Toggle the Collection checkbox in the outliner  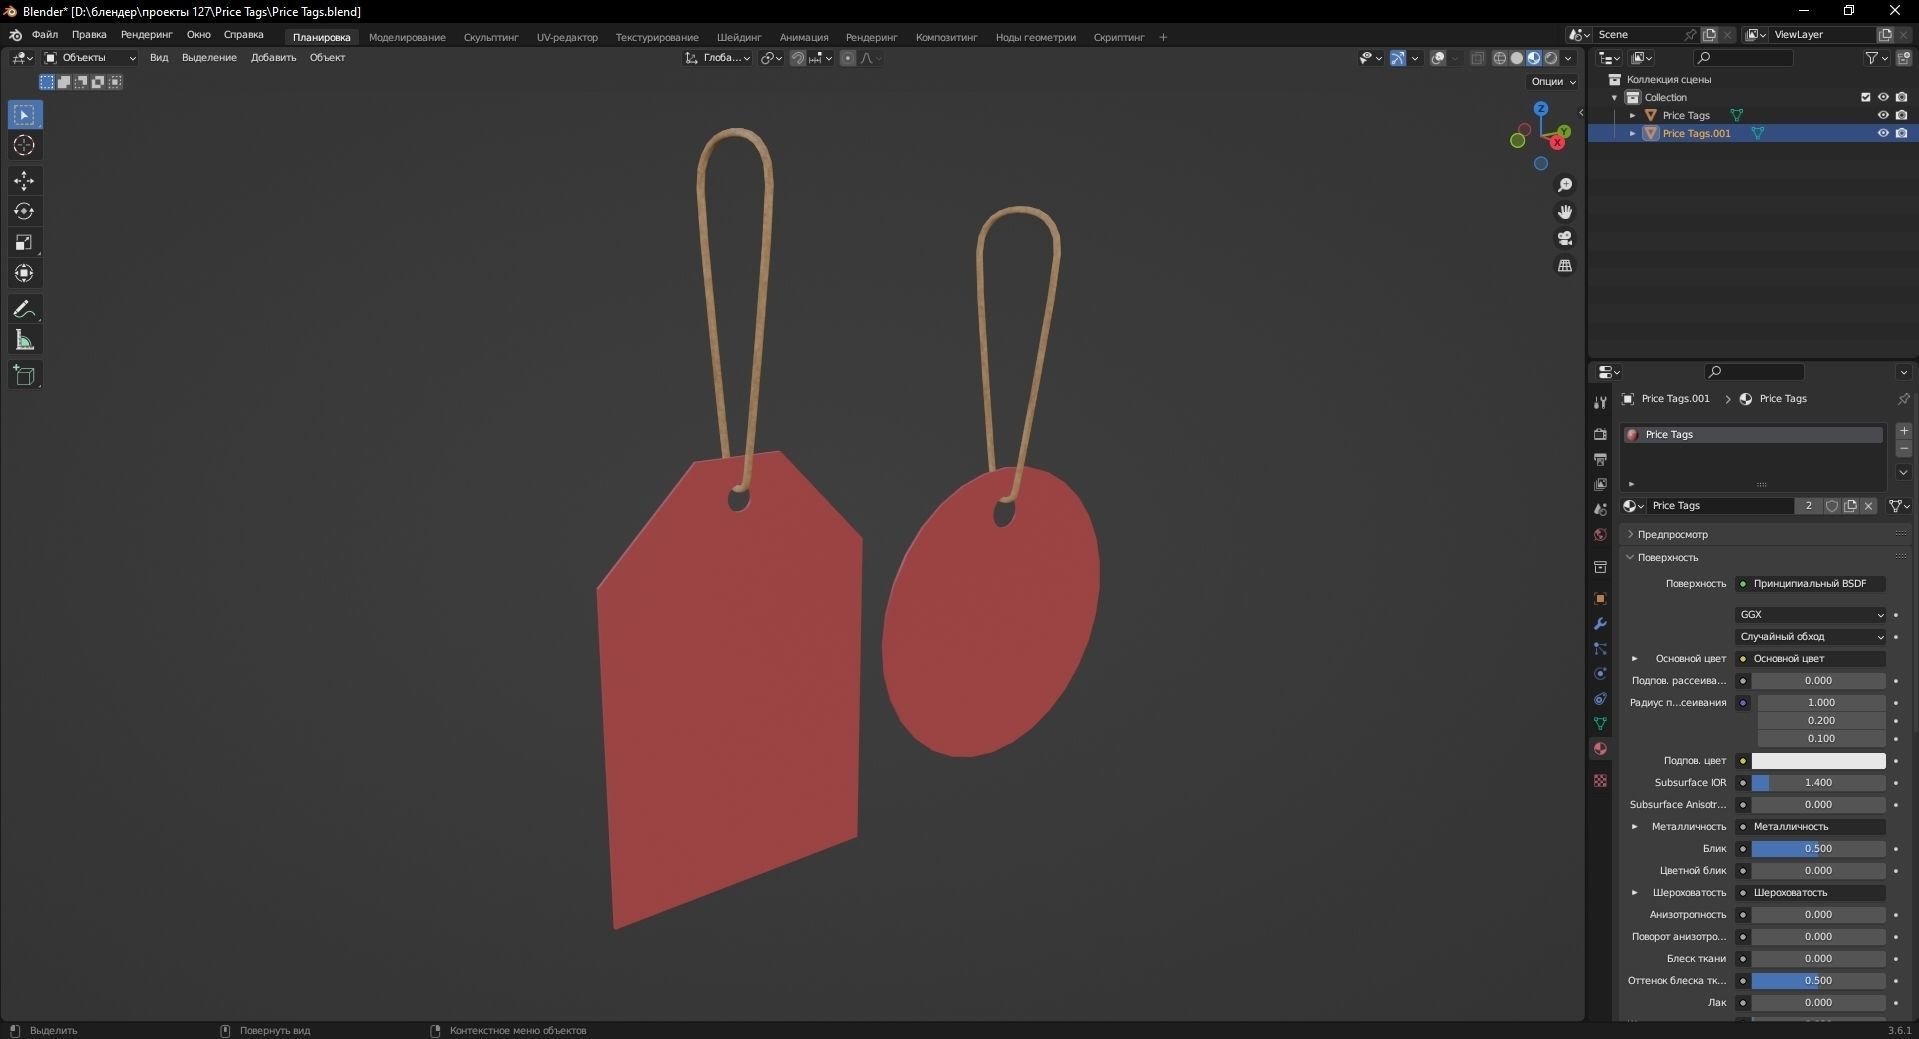(1866, 97)
